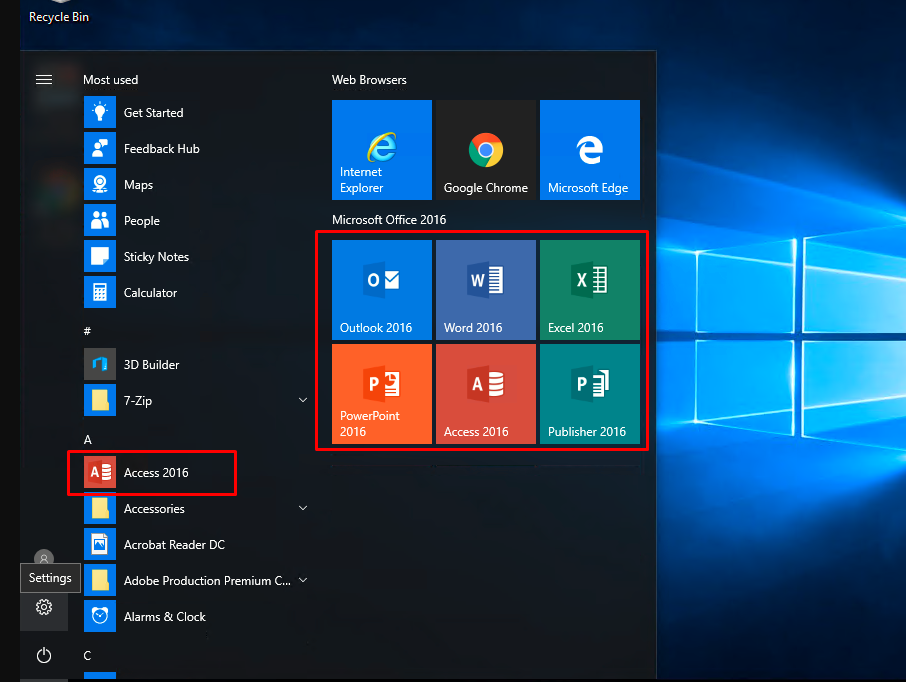Open the Microsoft Edge tile

pyautogui.click(x=590, y=150)
